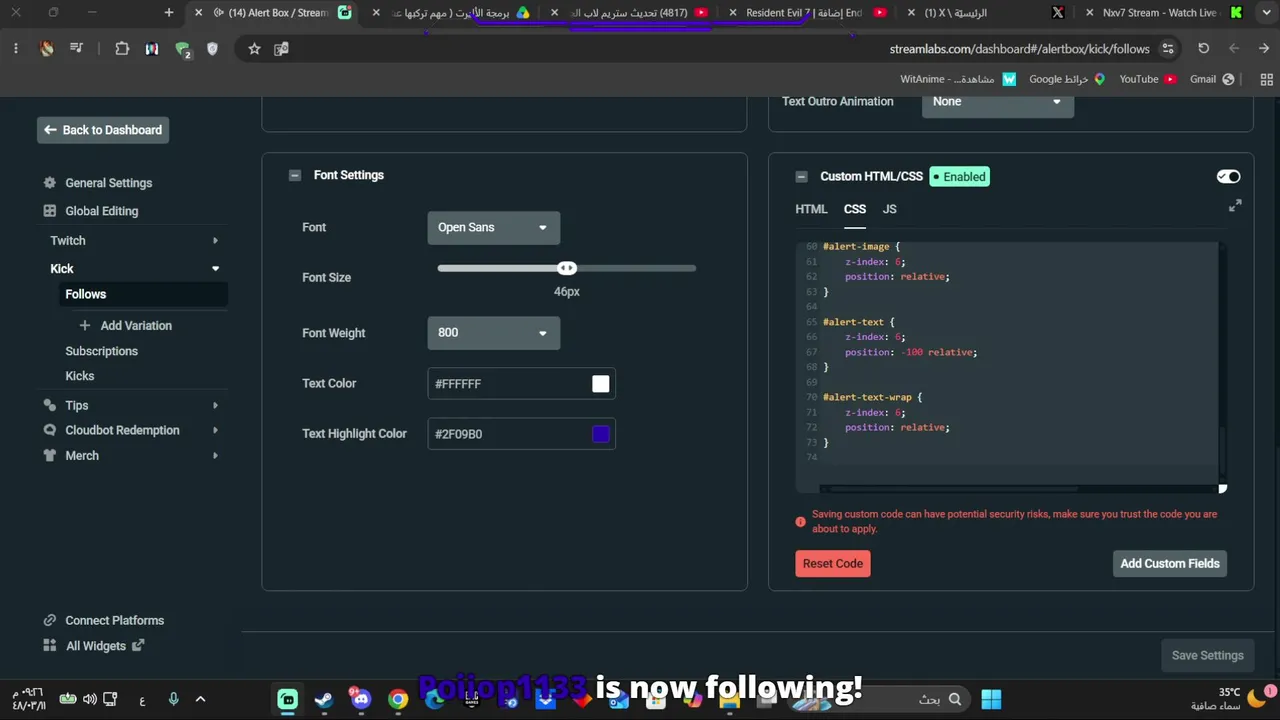Click the Back to Dashboard button
Image resolution: width=1280 pixels, height=720 pixels.
(103, 130)
